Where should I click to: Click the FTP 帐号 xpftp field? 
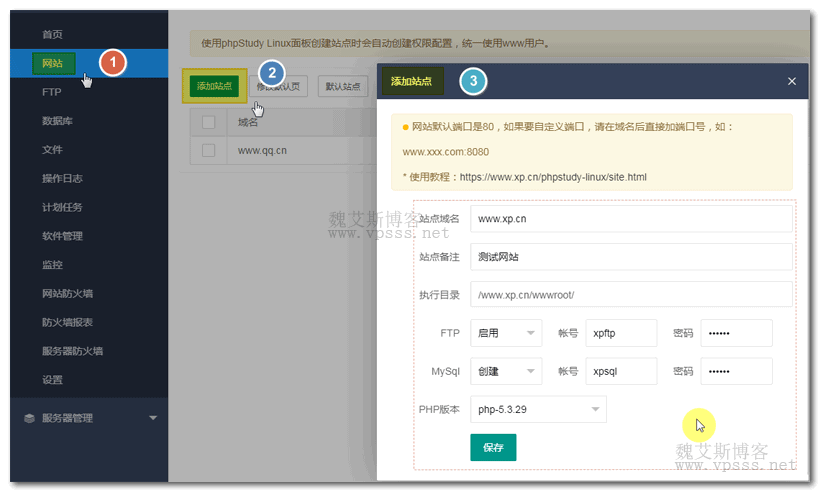620,333
